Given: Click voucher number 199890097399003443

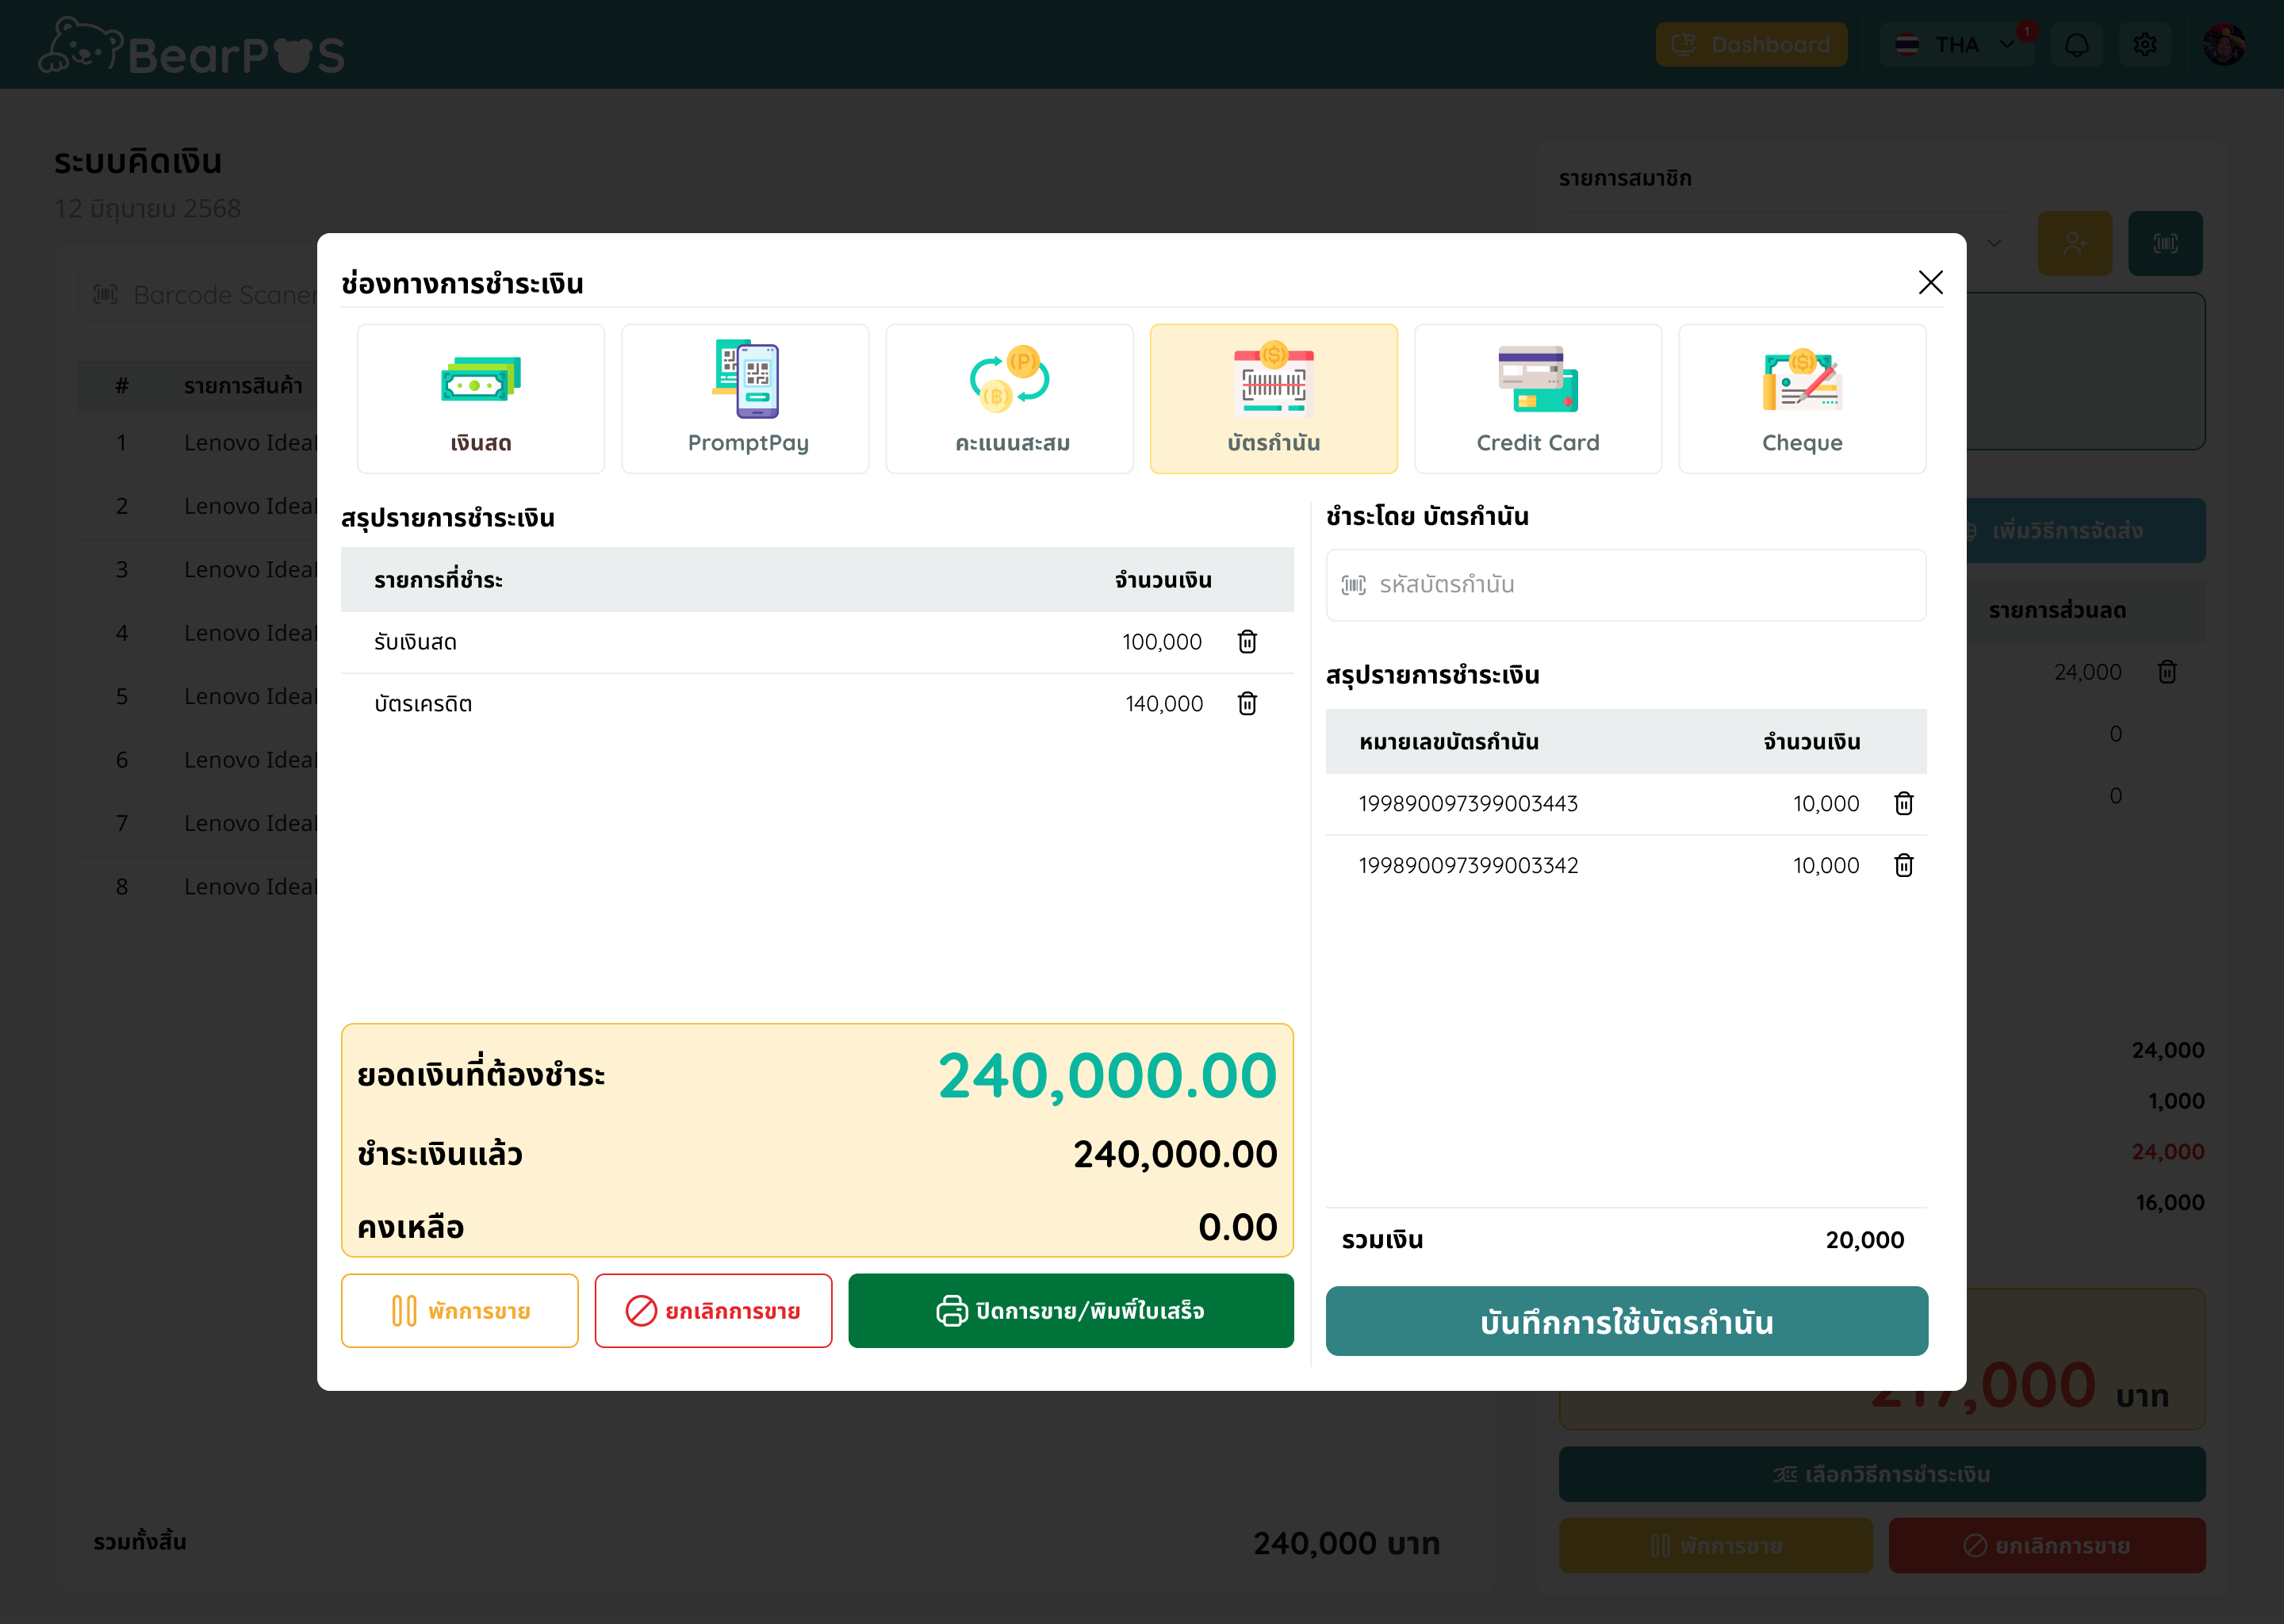Looking at the screenshot, I should point(1468,804).
